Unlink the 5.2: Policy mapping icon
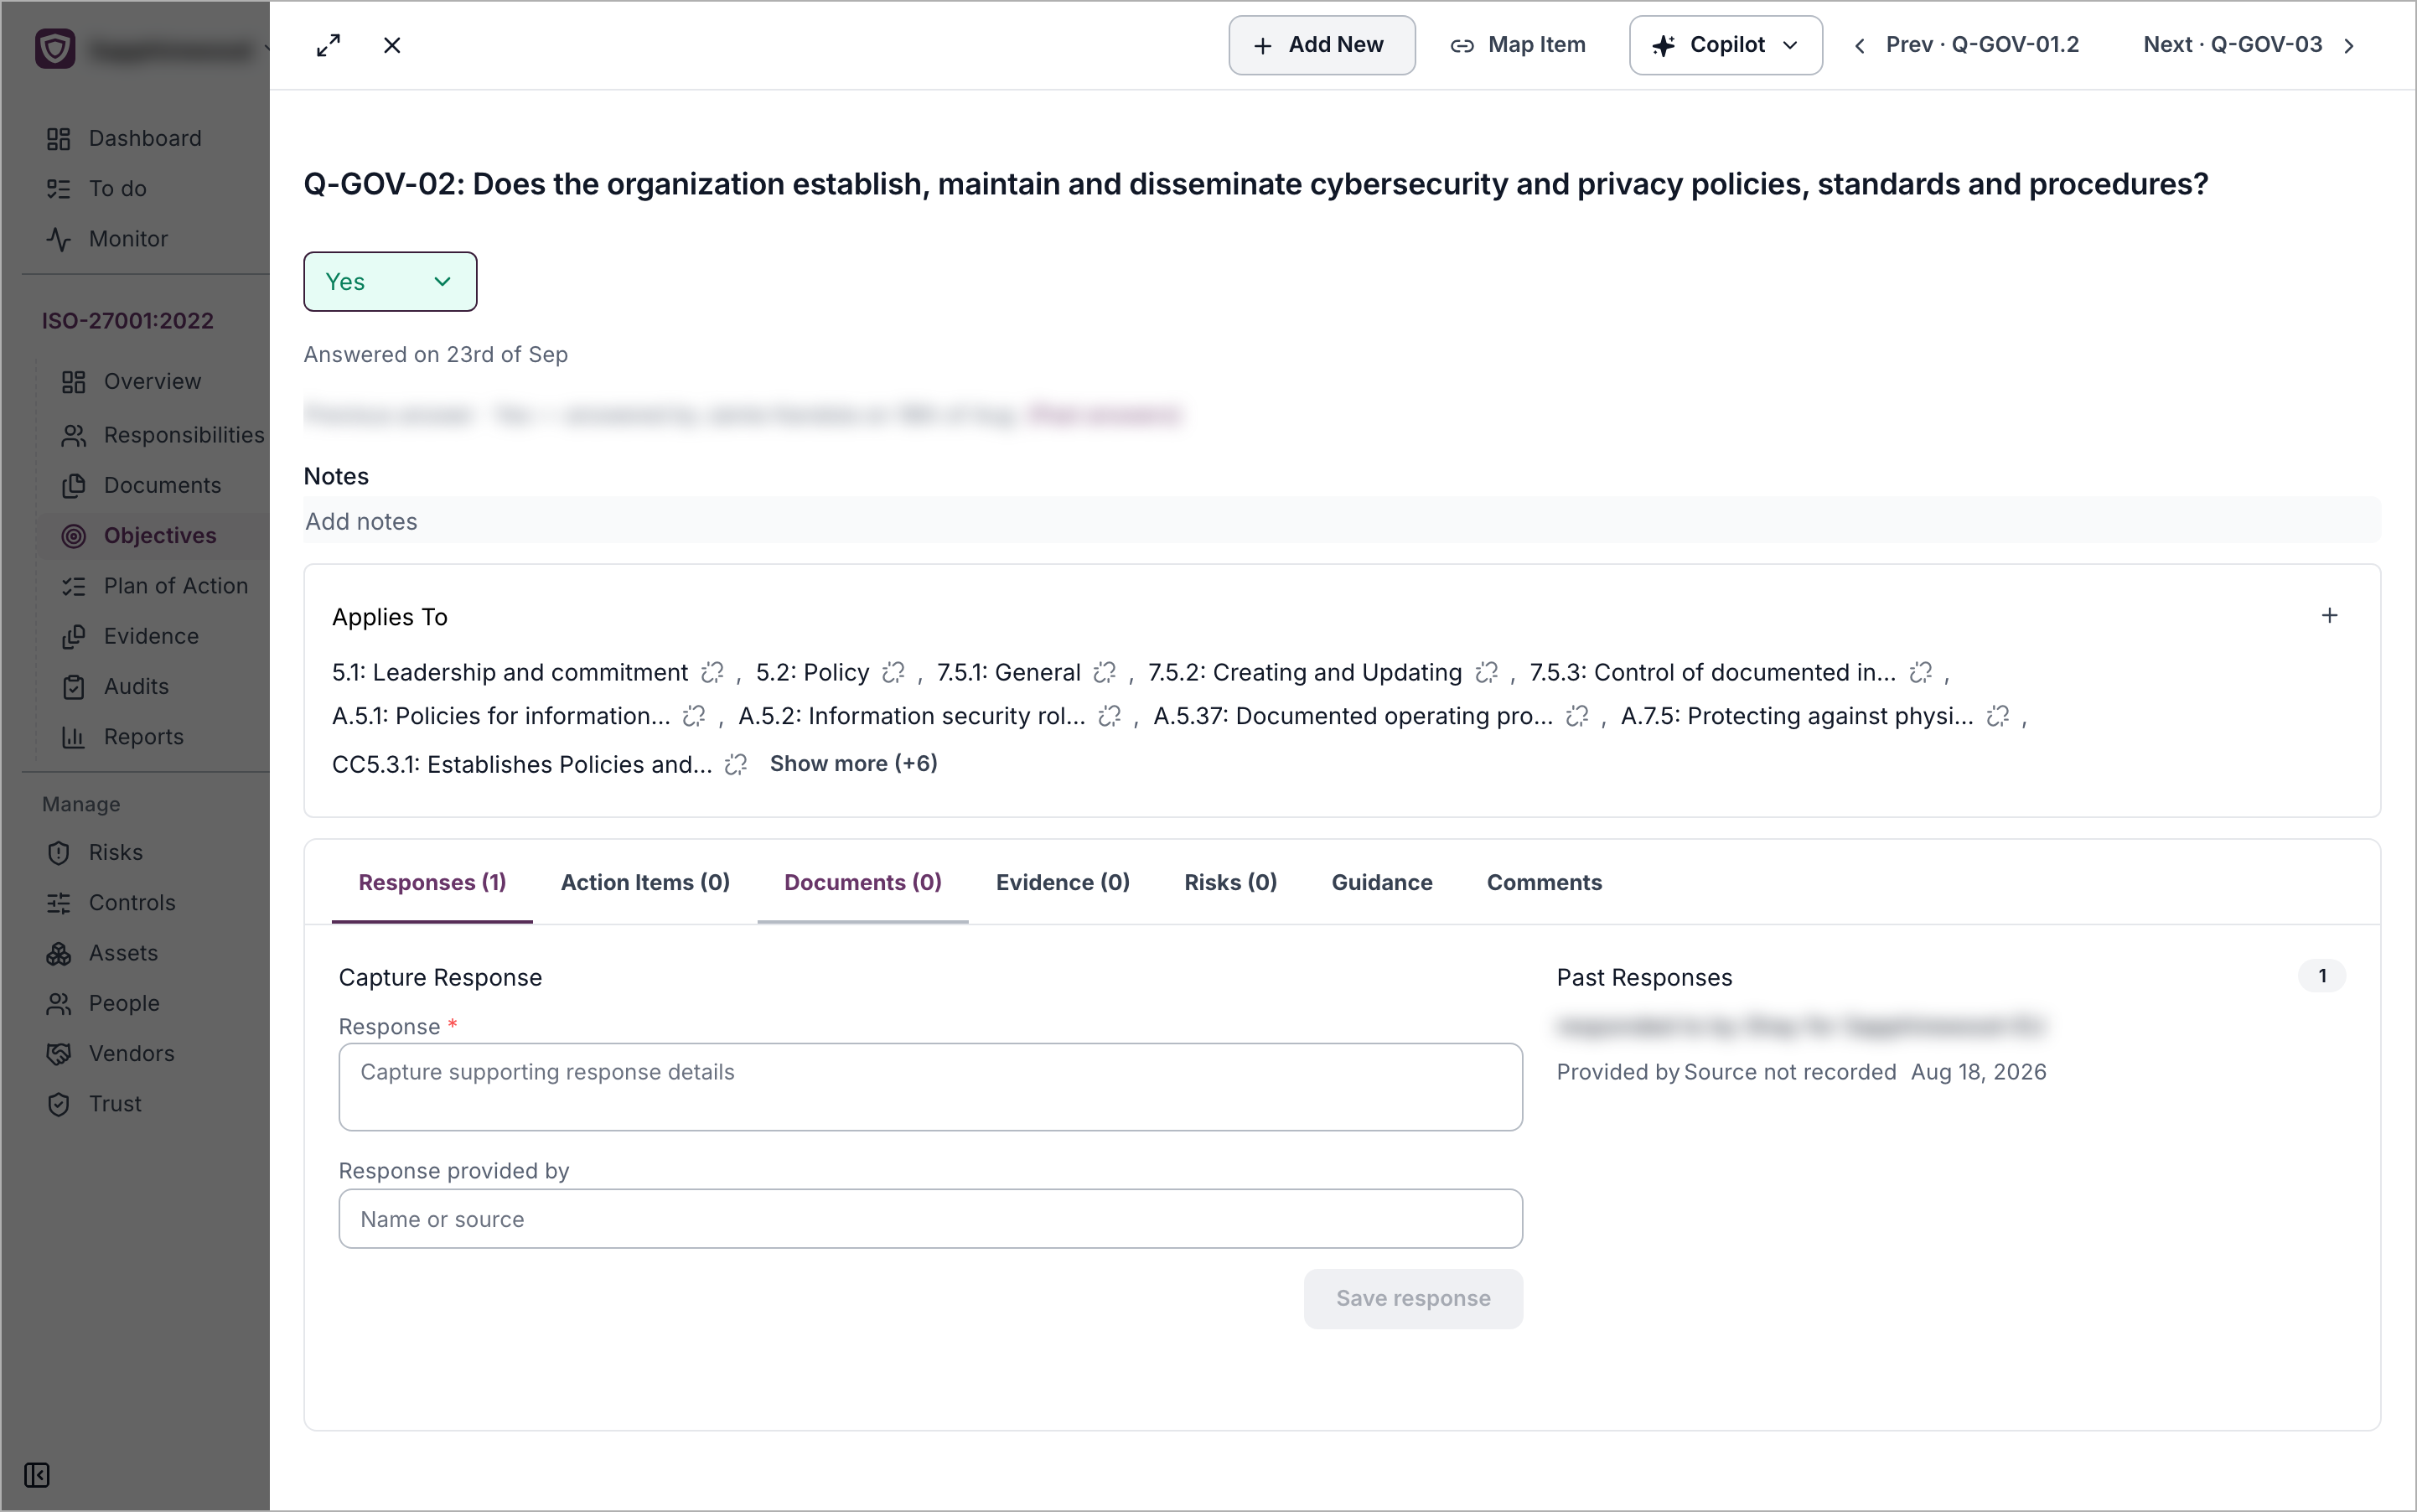2417x1512 pixels. click(x=893, y=672)
